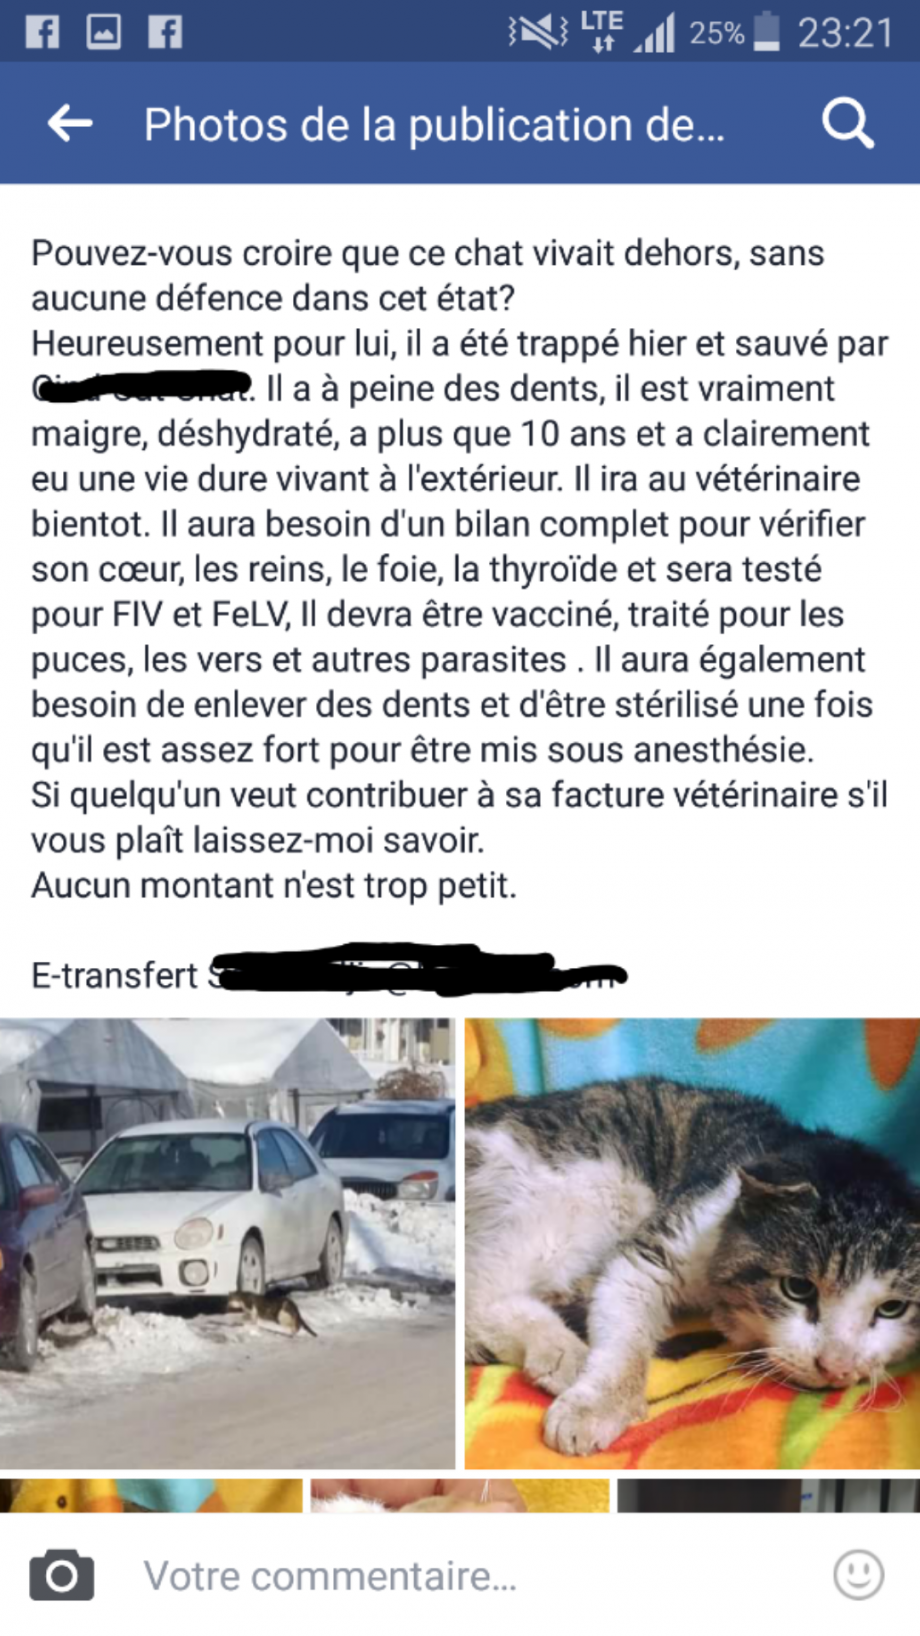Click the 'Votre commentaire...' input field
Image resolution: width=920 pixels, height=1636 pixels.
(470, 1576)
